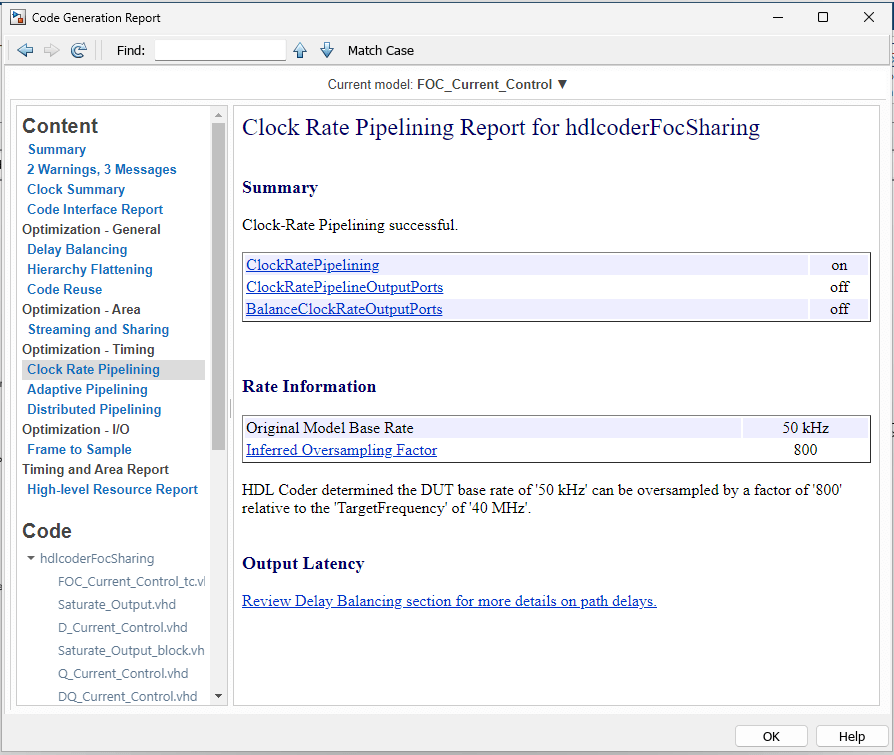Click the find previous up arrow
This screenshot has height=755, width=894.
click(x=300, y=50)
